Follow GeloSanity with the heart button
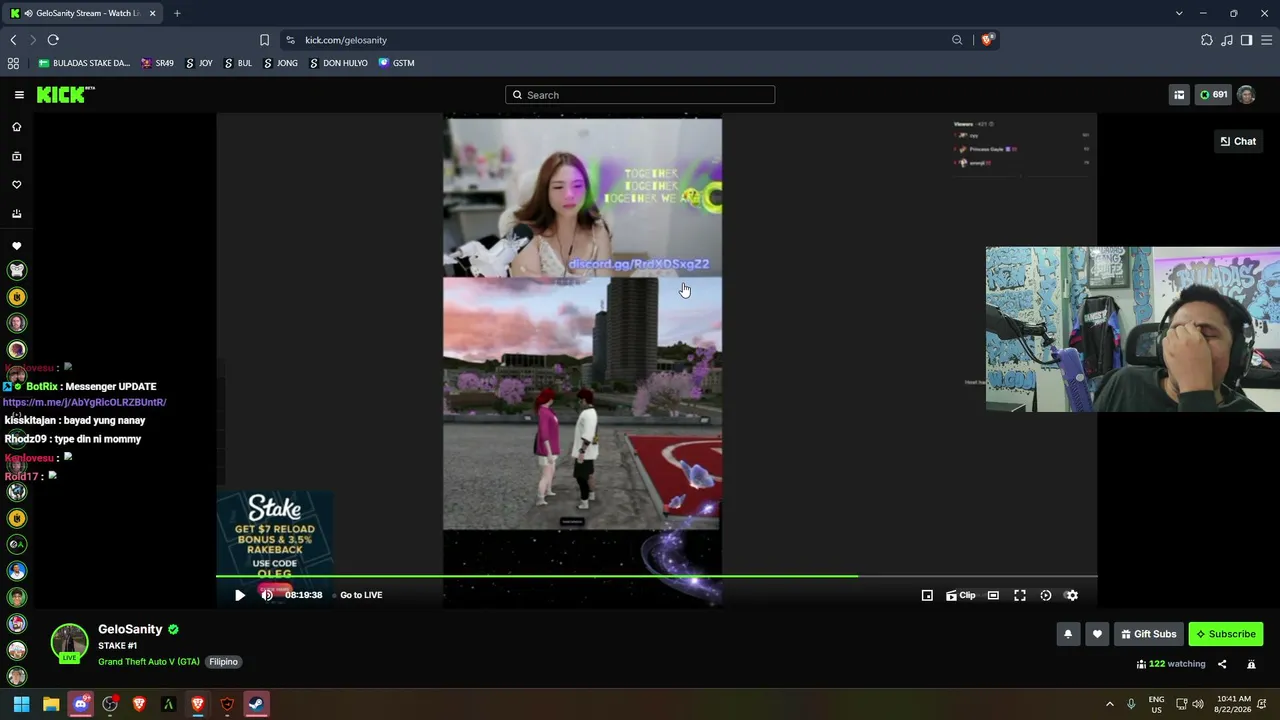This screenshot has height=720, width=1280. tap(1097, 634)
